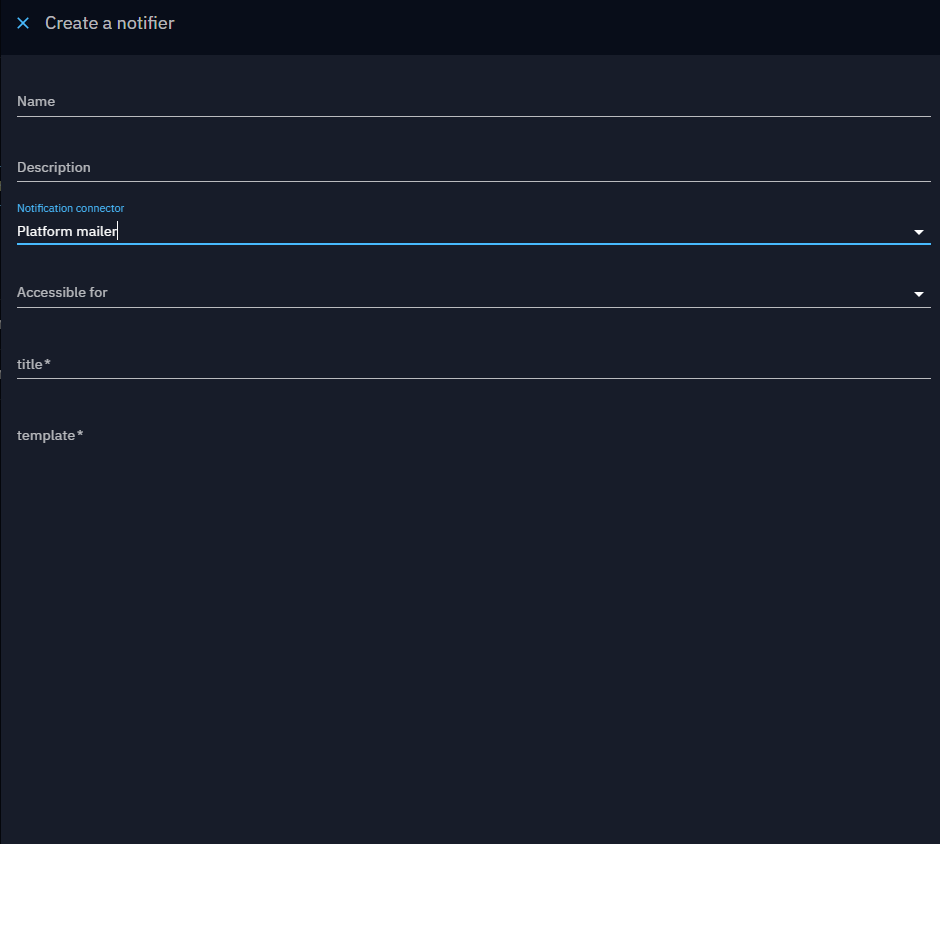Click the underline of the Name field

coord(473,116)
